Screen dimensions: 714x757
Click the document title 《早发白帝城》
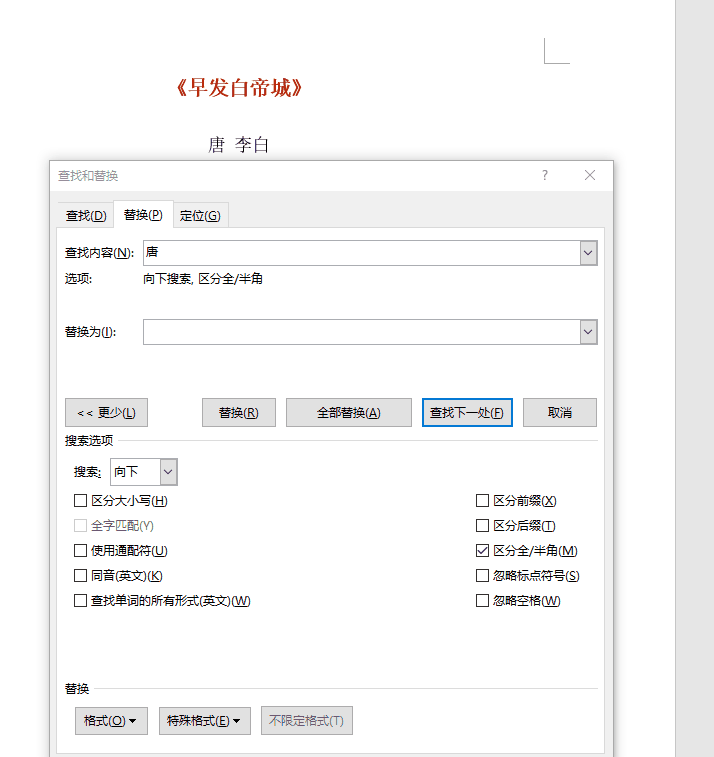click(239, 88)
